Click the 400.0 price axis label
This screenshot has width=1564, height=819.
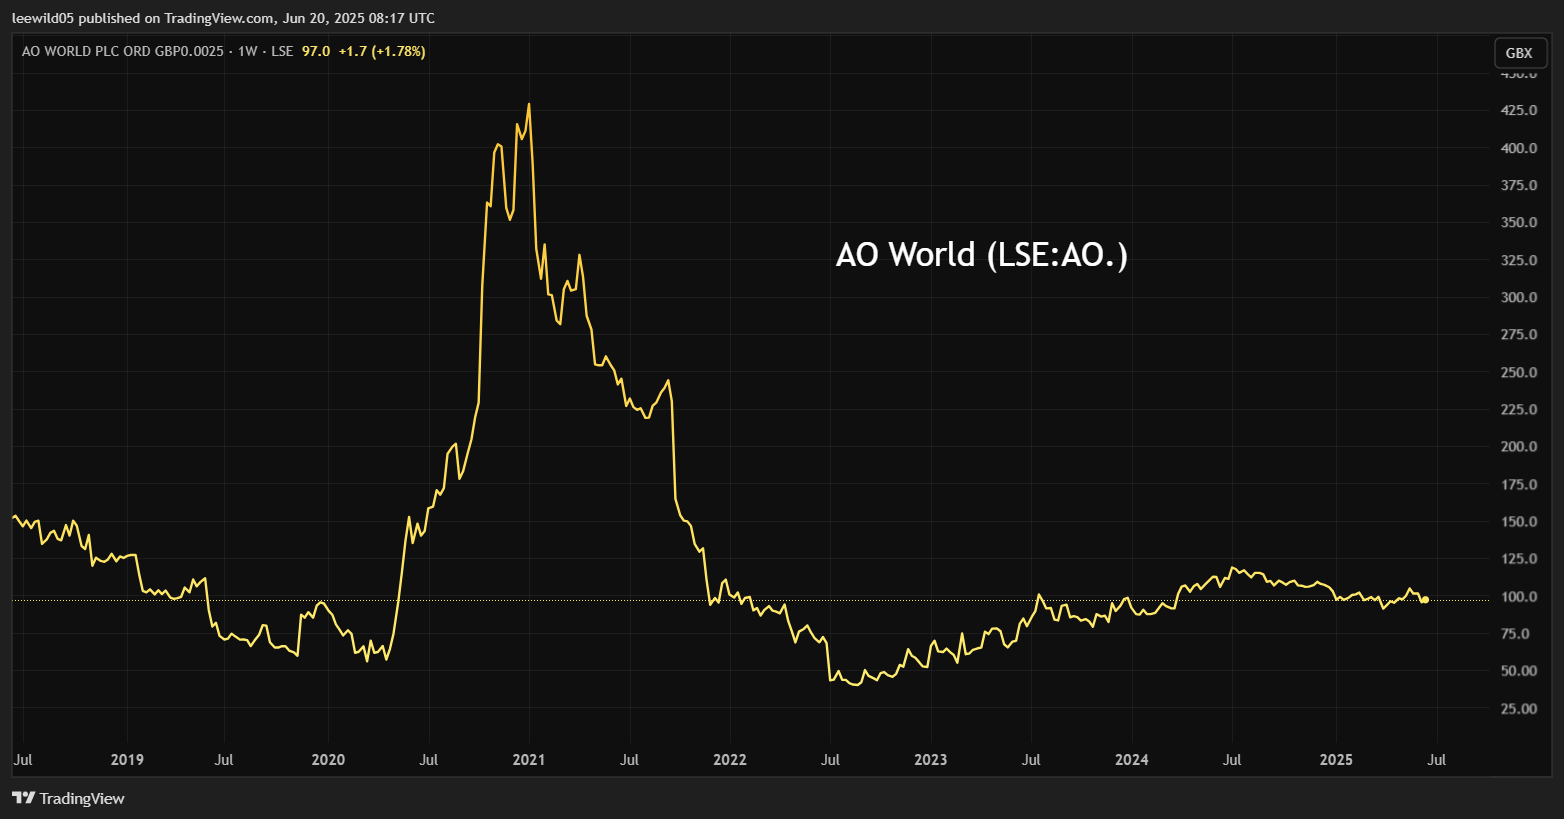[1519, 148]
